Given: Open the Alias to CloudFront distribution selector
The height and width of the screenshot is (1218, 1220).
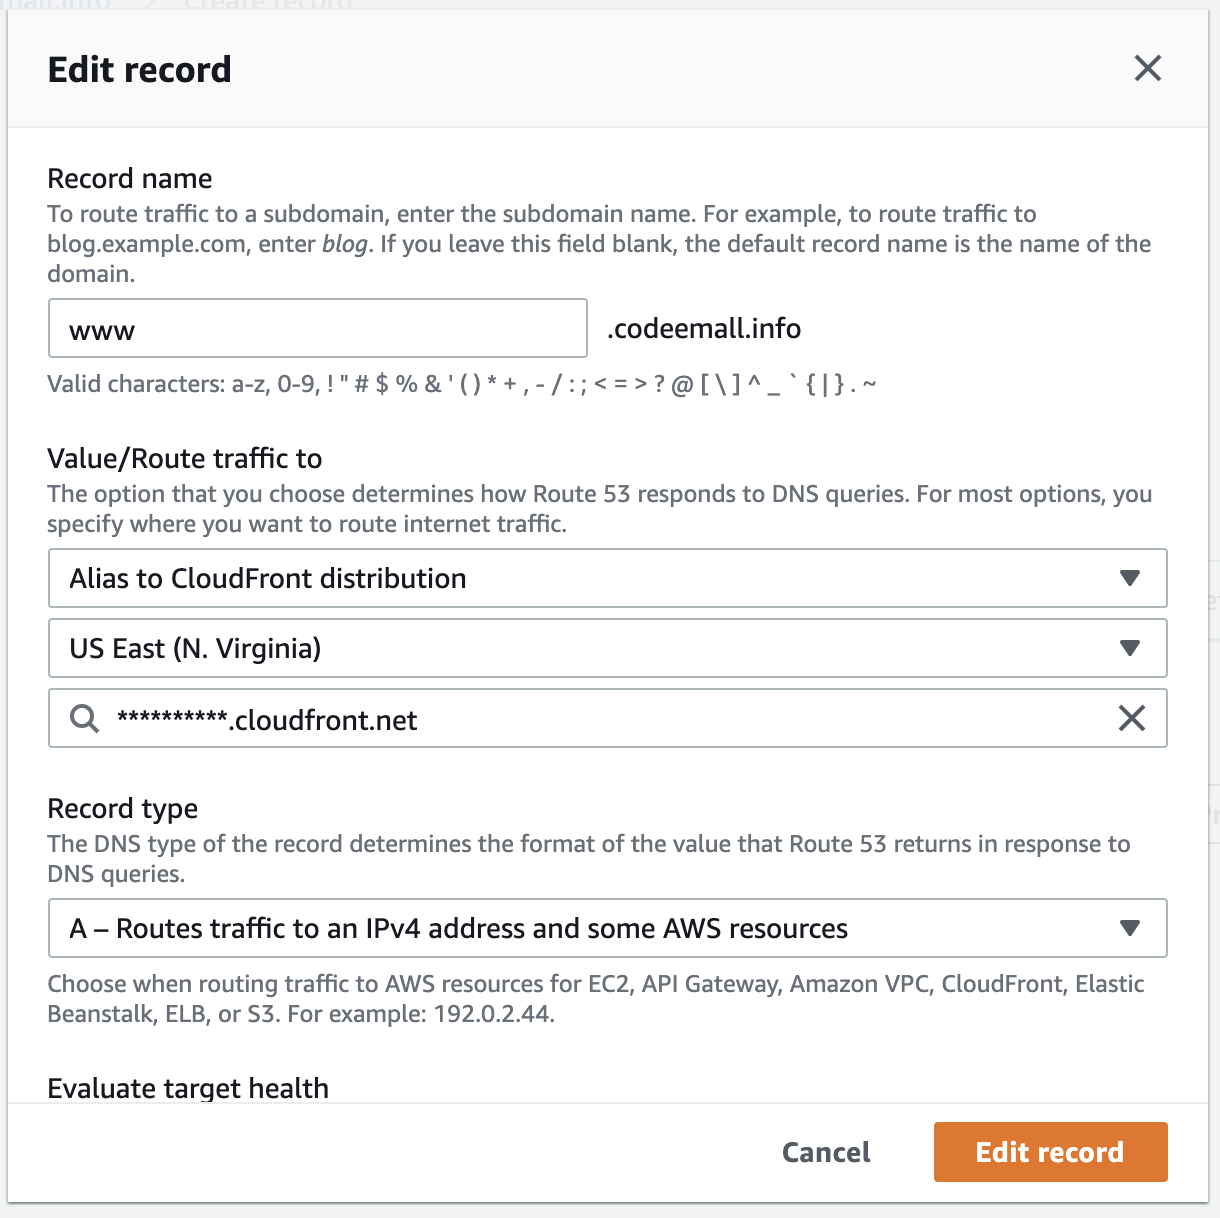Looking at the screenshot, I should tap(608, 578).
